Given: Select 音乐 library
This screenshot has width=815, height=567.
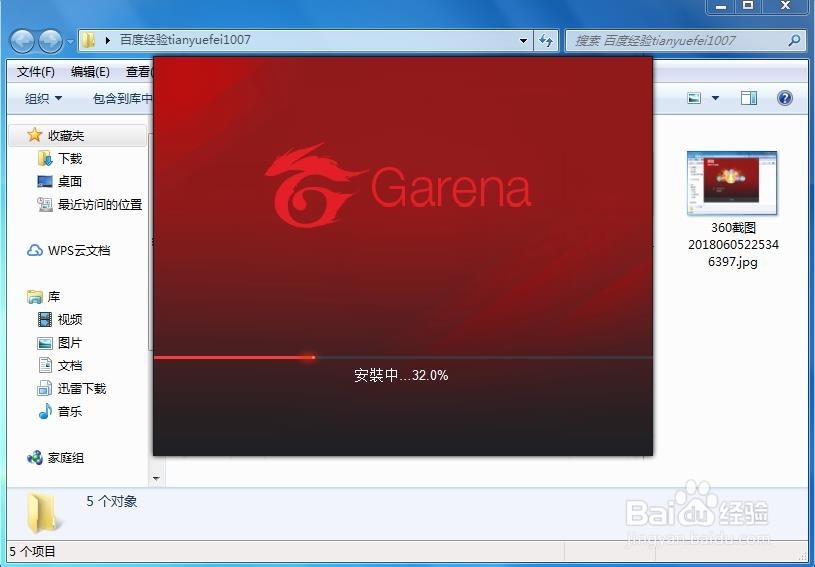Looking at the screenshot, I should pyautogui.click(x=70, y=412).
